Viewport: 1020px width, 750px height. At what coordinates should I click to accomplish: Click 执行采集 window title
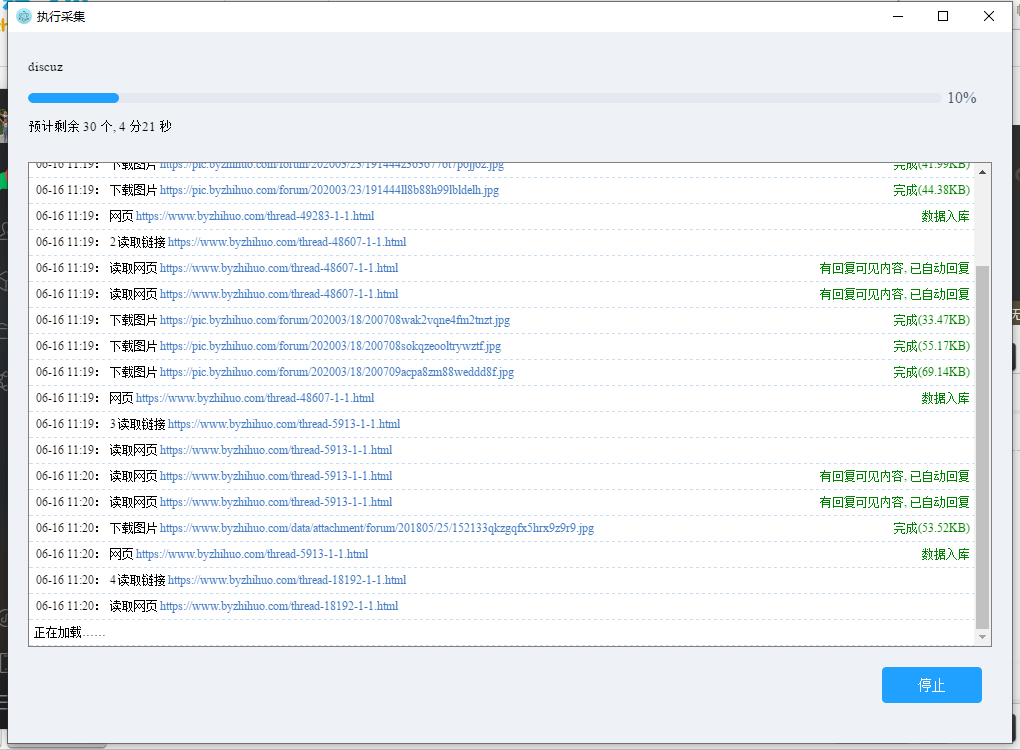pyautogui.click(x=60, y=16)
